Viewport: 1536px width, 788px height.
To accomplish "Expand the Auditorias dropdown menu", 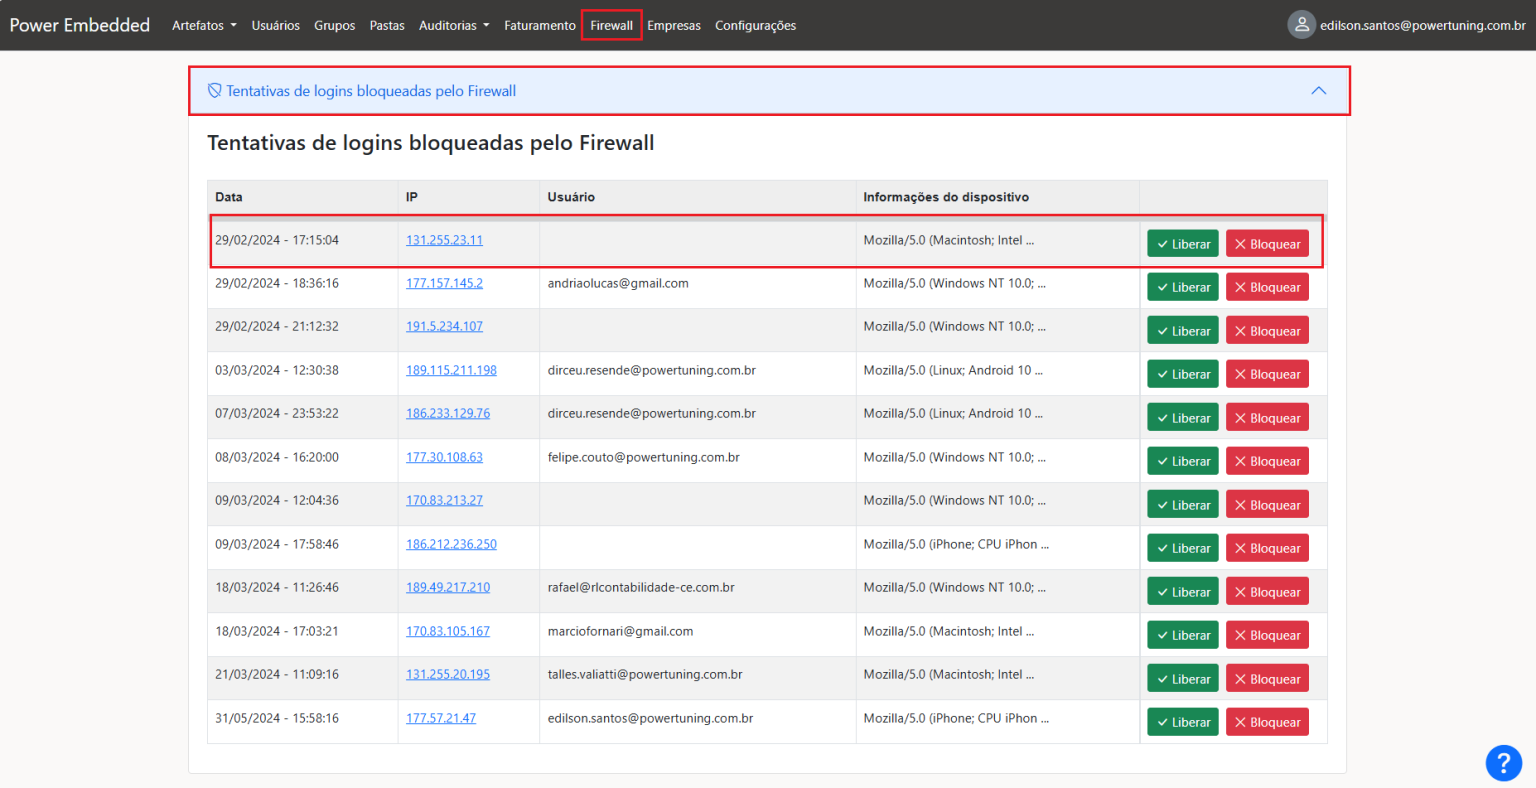I will (454, 26).
